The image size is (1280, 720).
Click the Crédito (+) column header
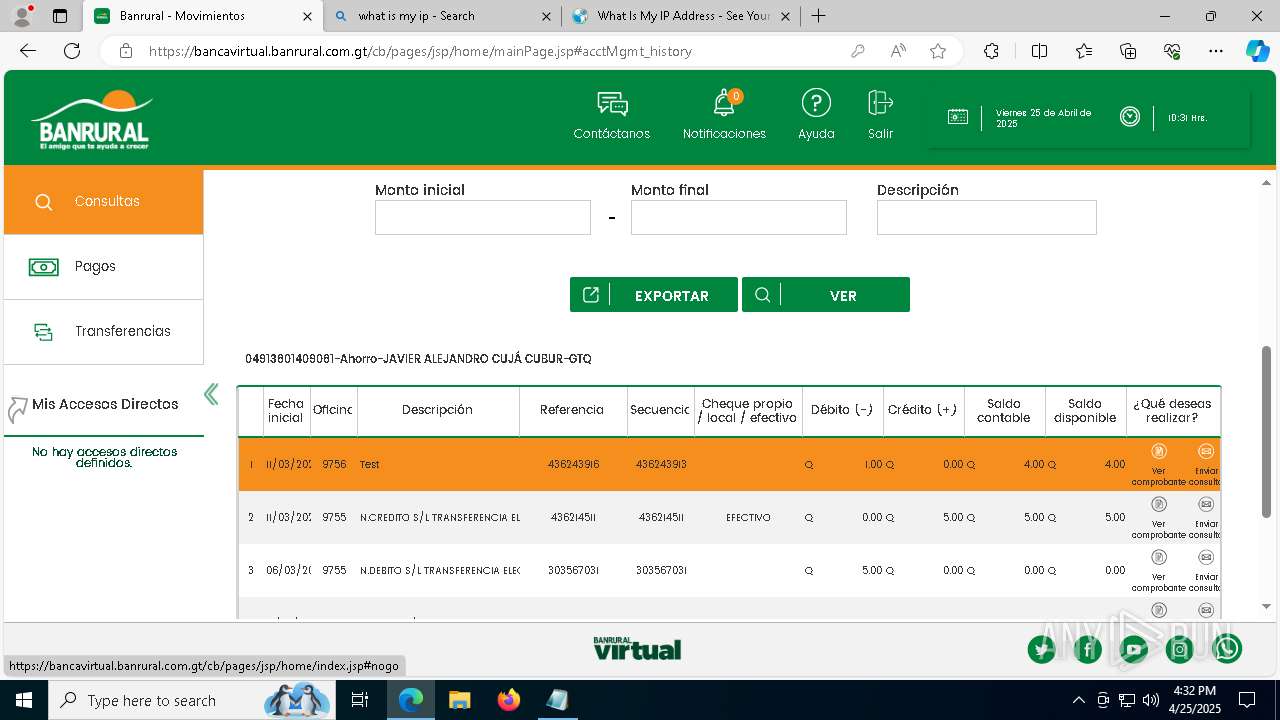(x=923, y=410)
